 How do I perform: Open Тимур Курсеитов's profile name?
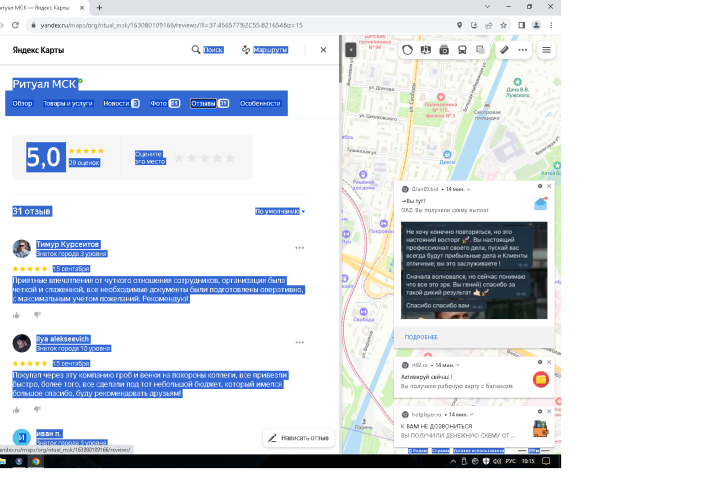[68, 244]
